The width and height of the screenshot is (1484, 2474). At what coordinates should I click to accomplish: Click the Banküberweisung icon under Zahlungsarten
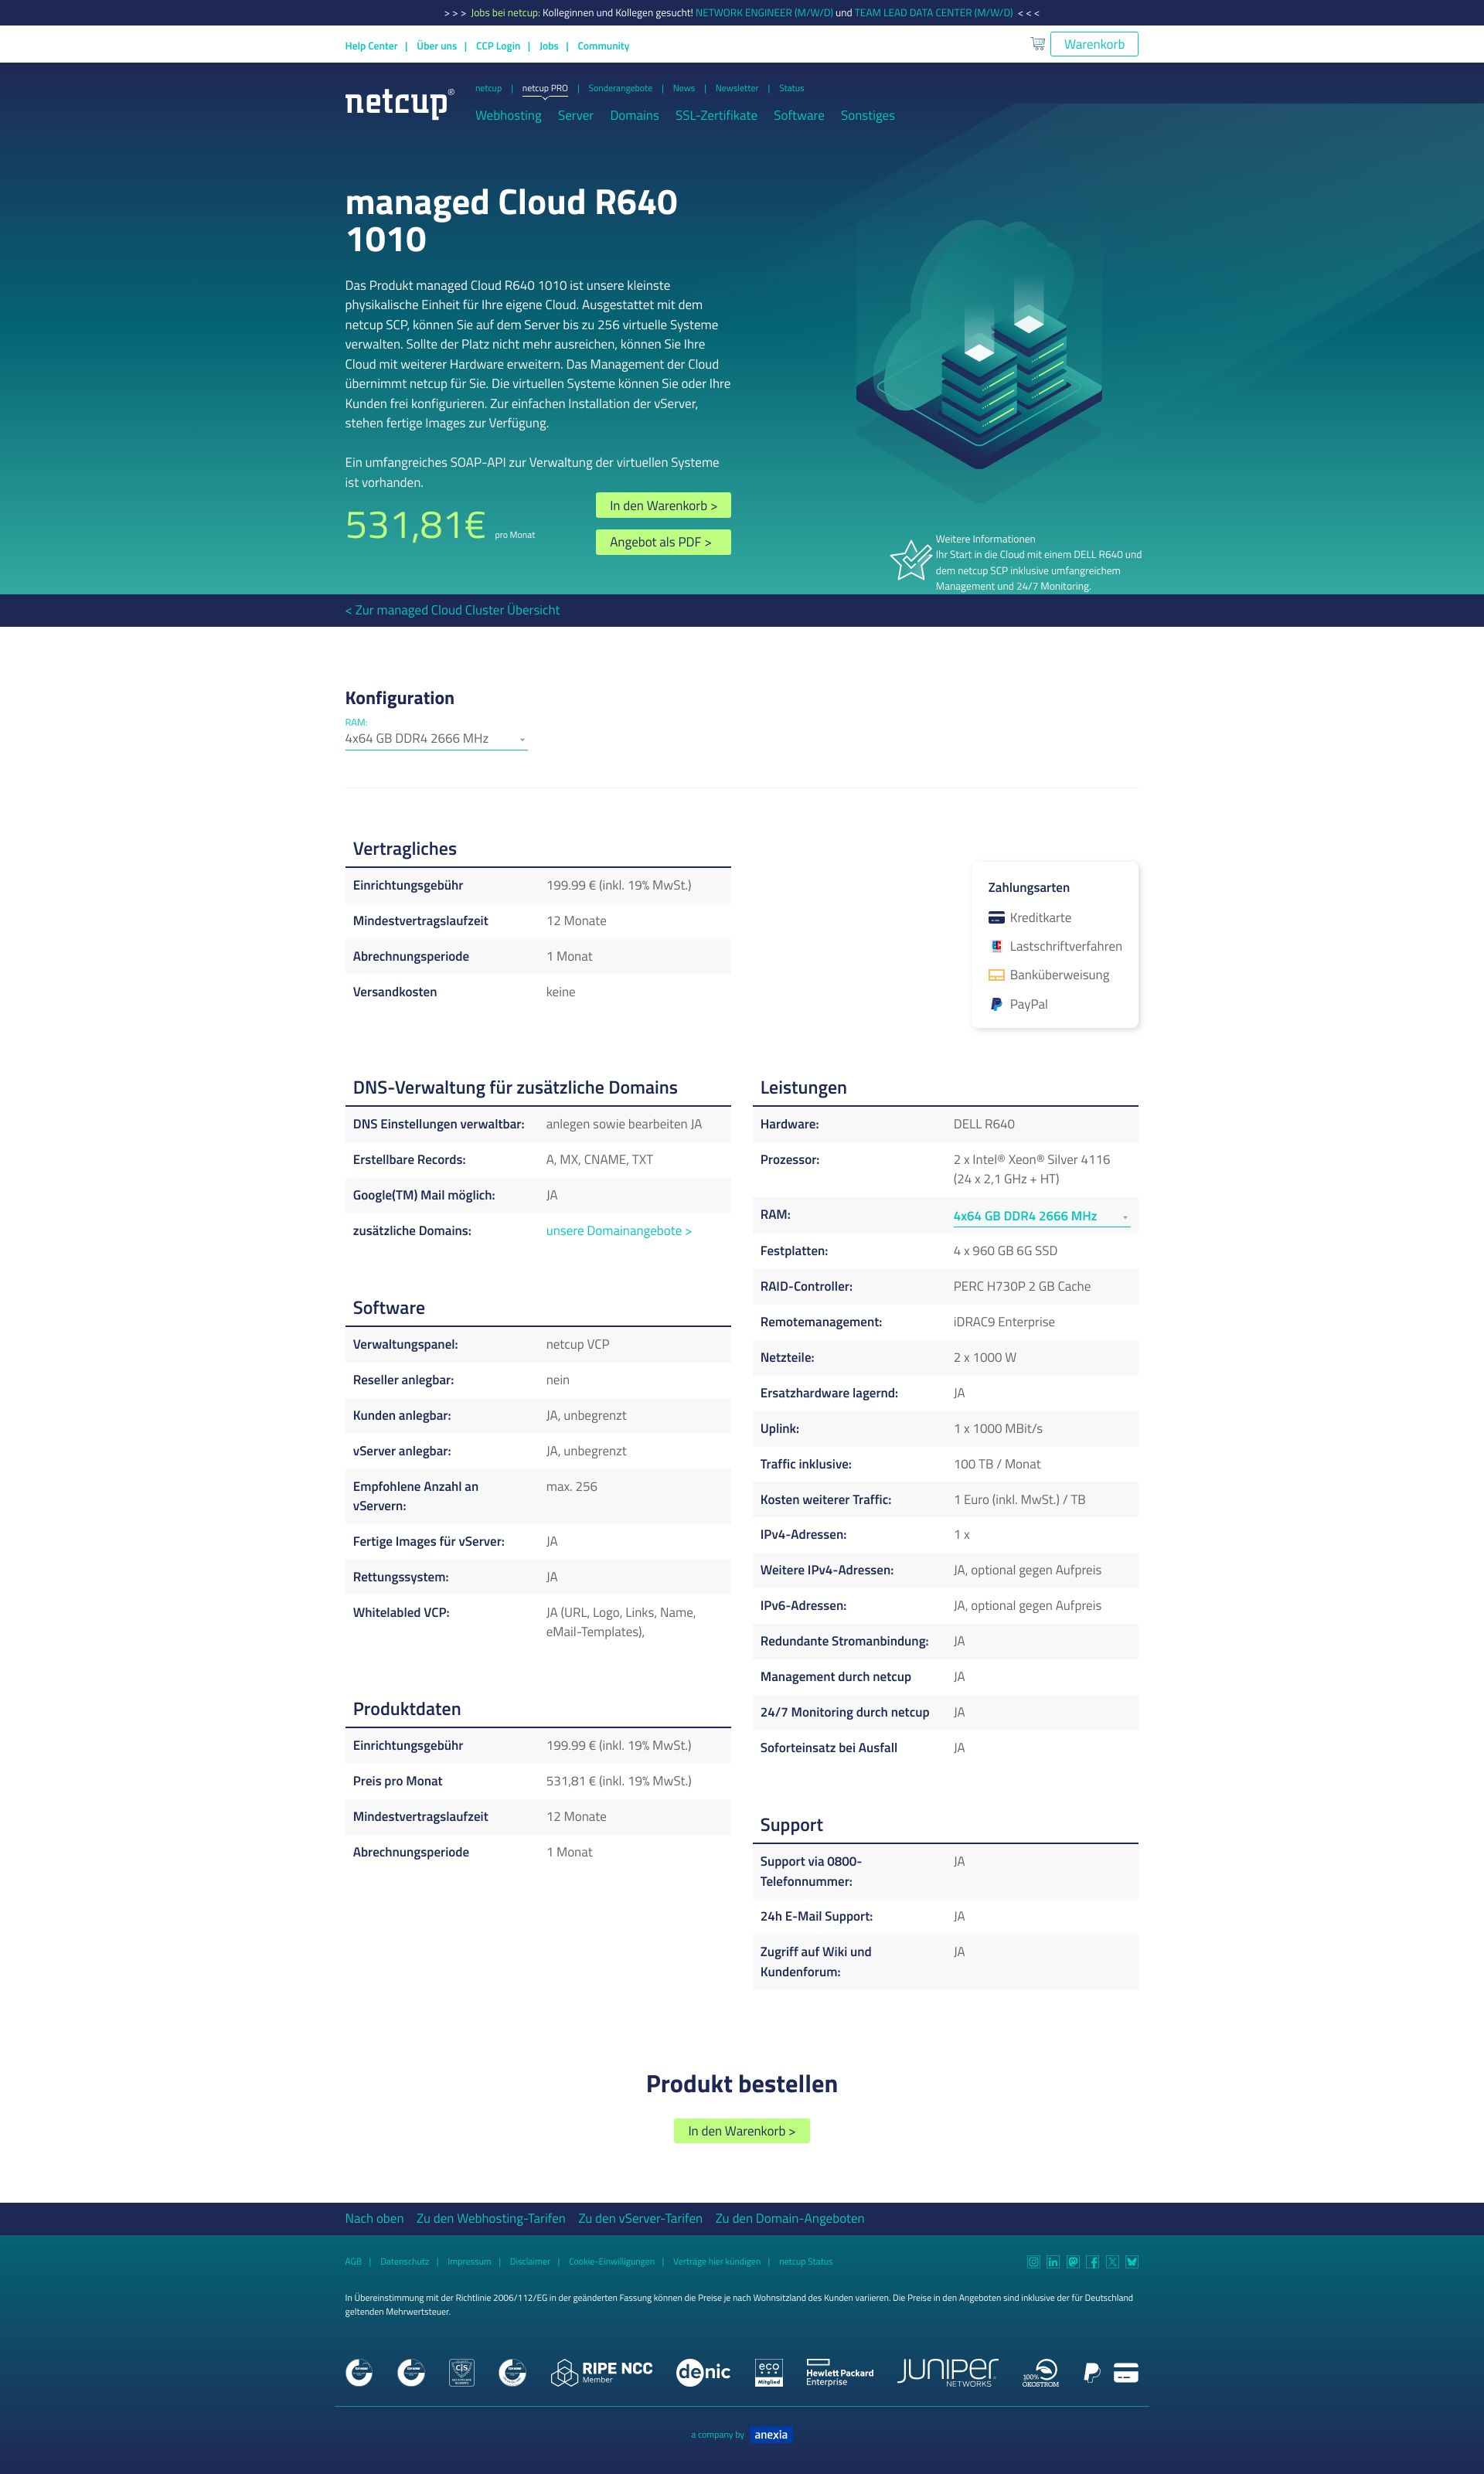click(996, 975)
